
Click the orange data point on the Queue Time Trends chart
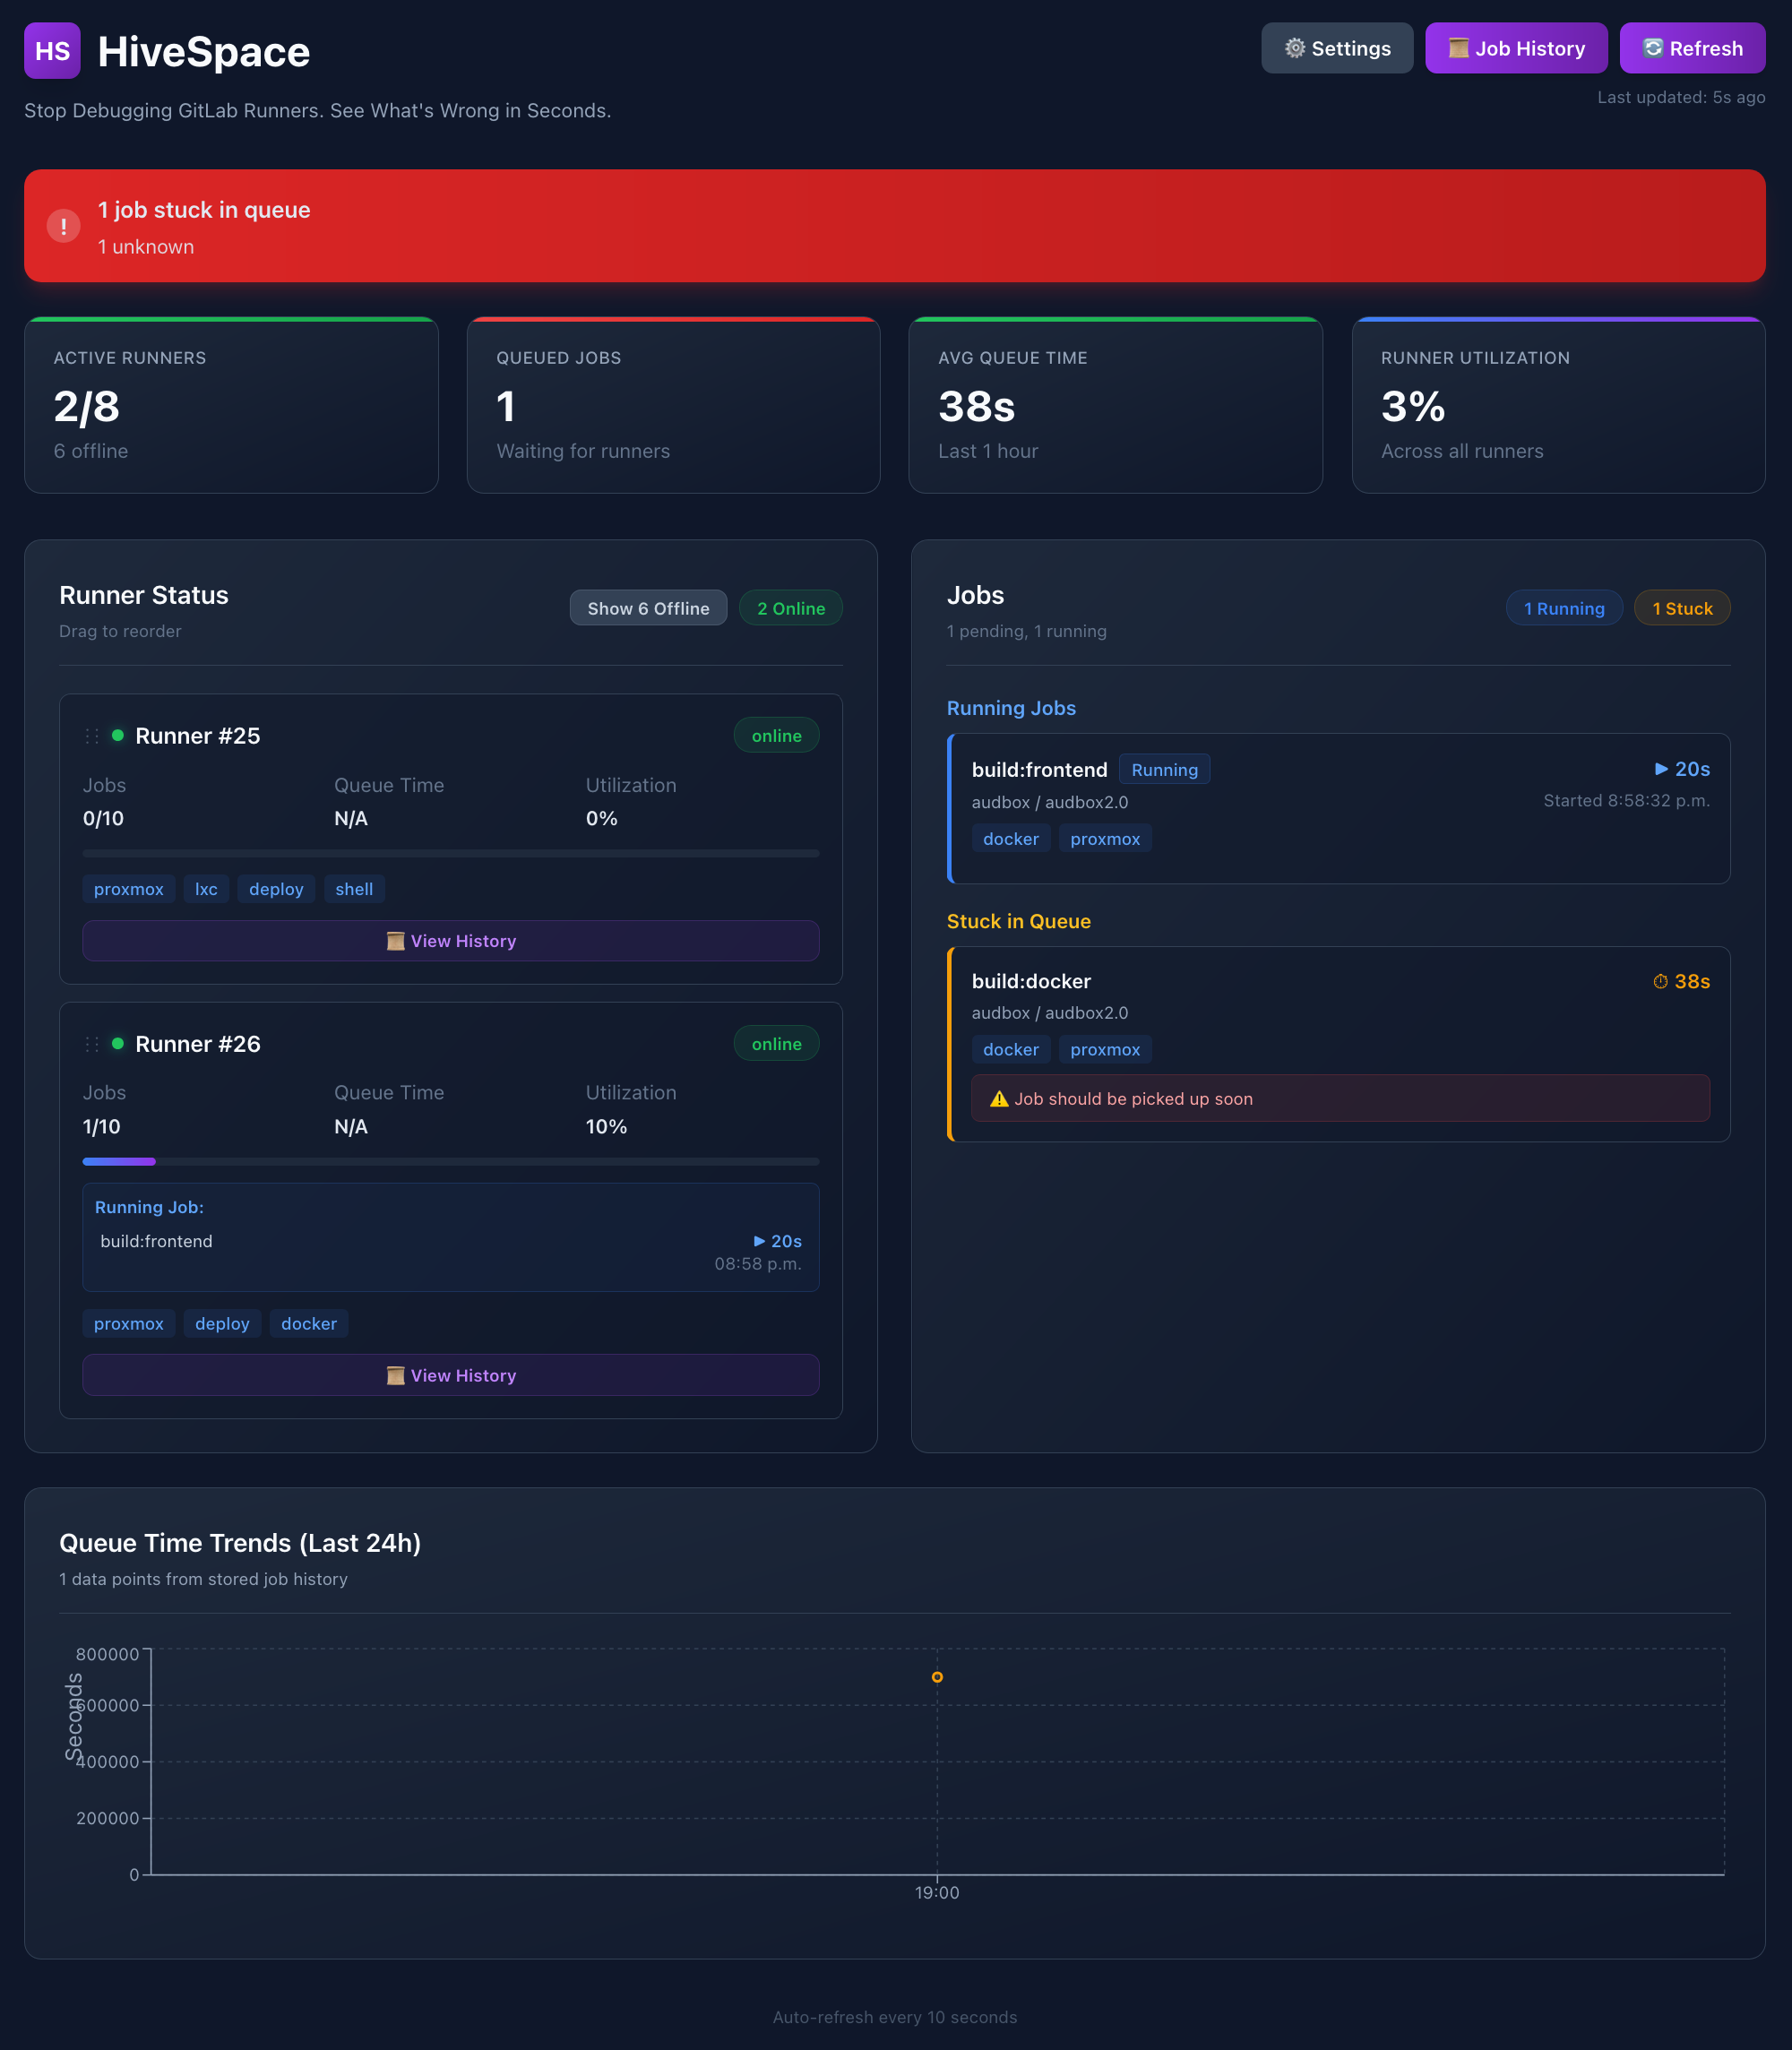pyautogui.click(x=937, y=1676)
